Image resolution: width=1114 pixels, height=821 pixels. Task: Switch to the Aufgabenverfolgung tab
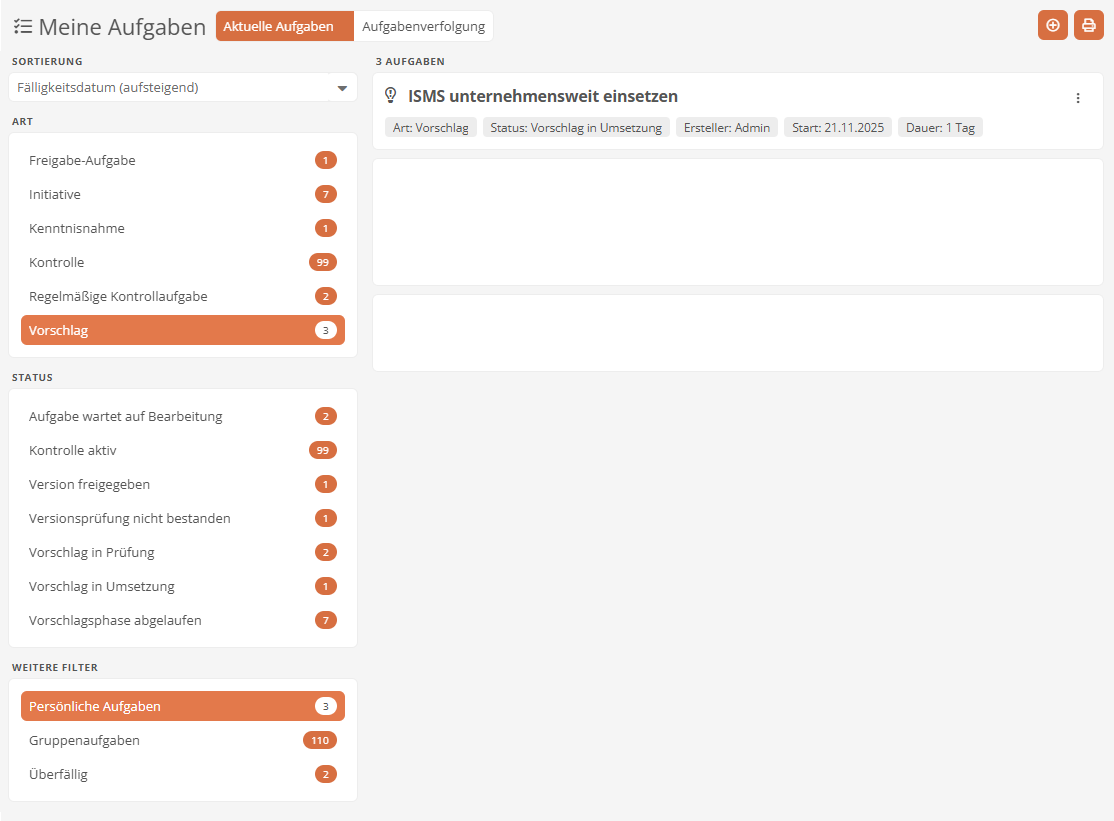(423, 27)
